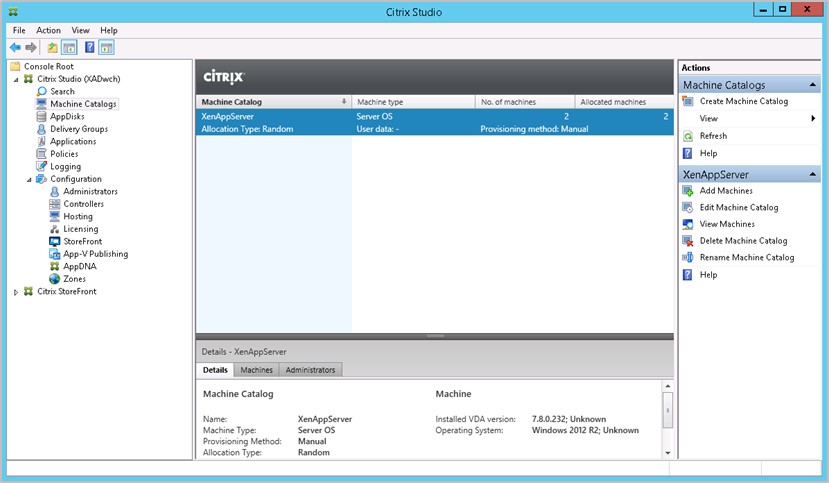This screenshot has width=829, height=483.
Task: Expand the Citrix StoreFront node
Action: click(15, 292)
